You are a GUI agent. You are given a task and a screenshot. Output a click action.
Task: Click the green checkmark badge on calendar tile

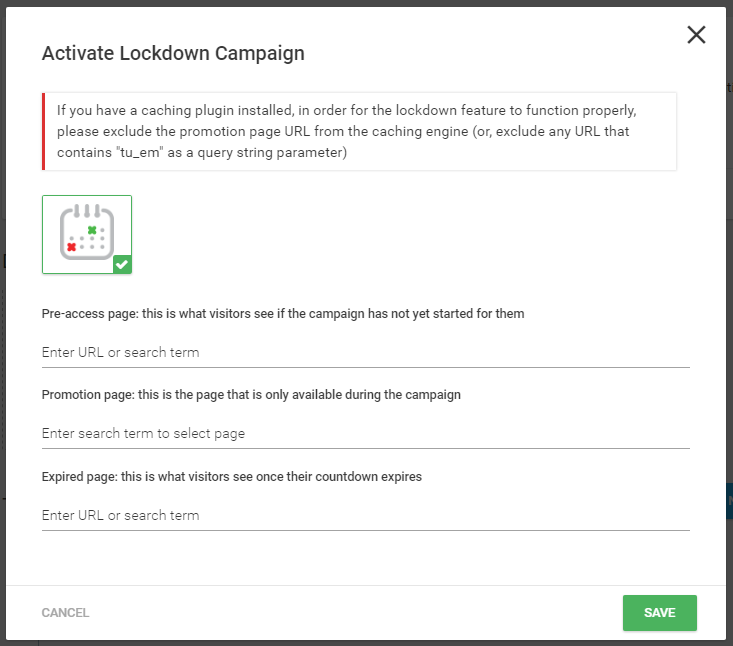pos(122,265)
